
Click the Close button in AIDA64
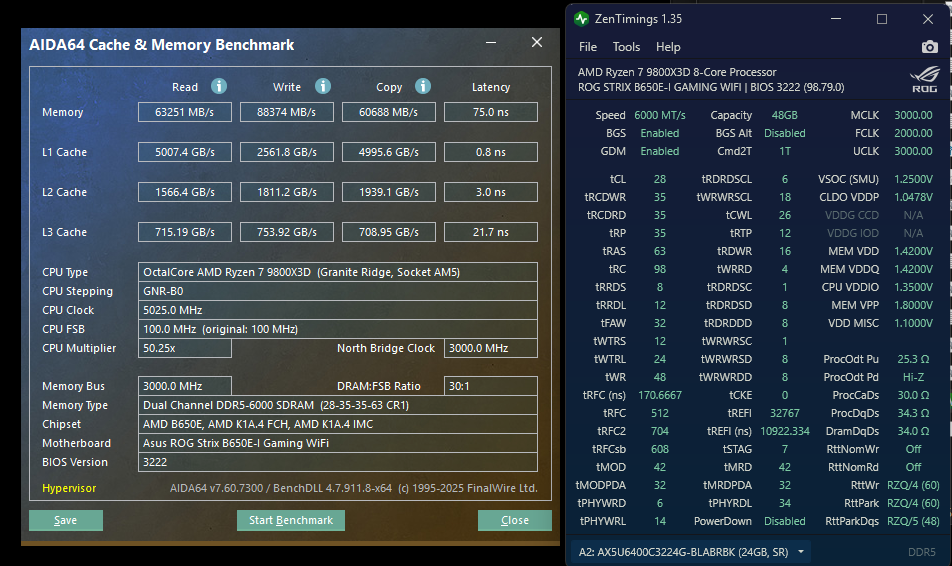[515, 520]
